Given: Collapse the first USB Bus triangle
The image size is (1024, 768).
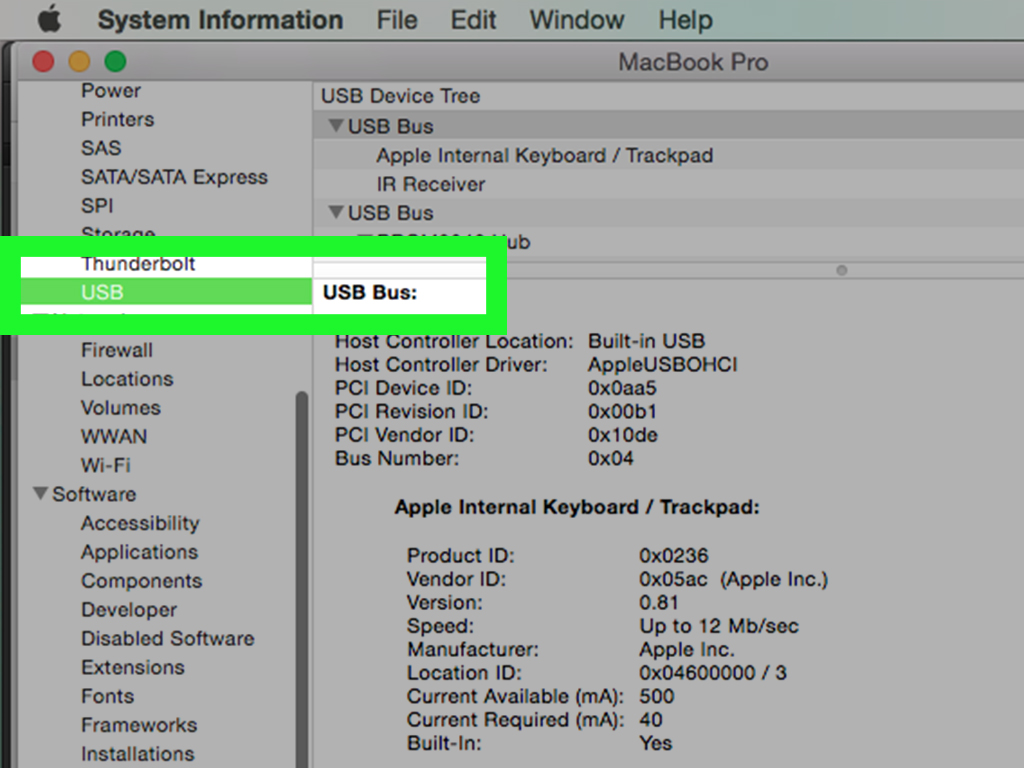Looking at the screenshot, I should 336,125.
